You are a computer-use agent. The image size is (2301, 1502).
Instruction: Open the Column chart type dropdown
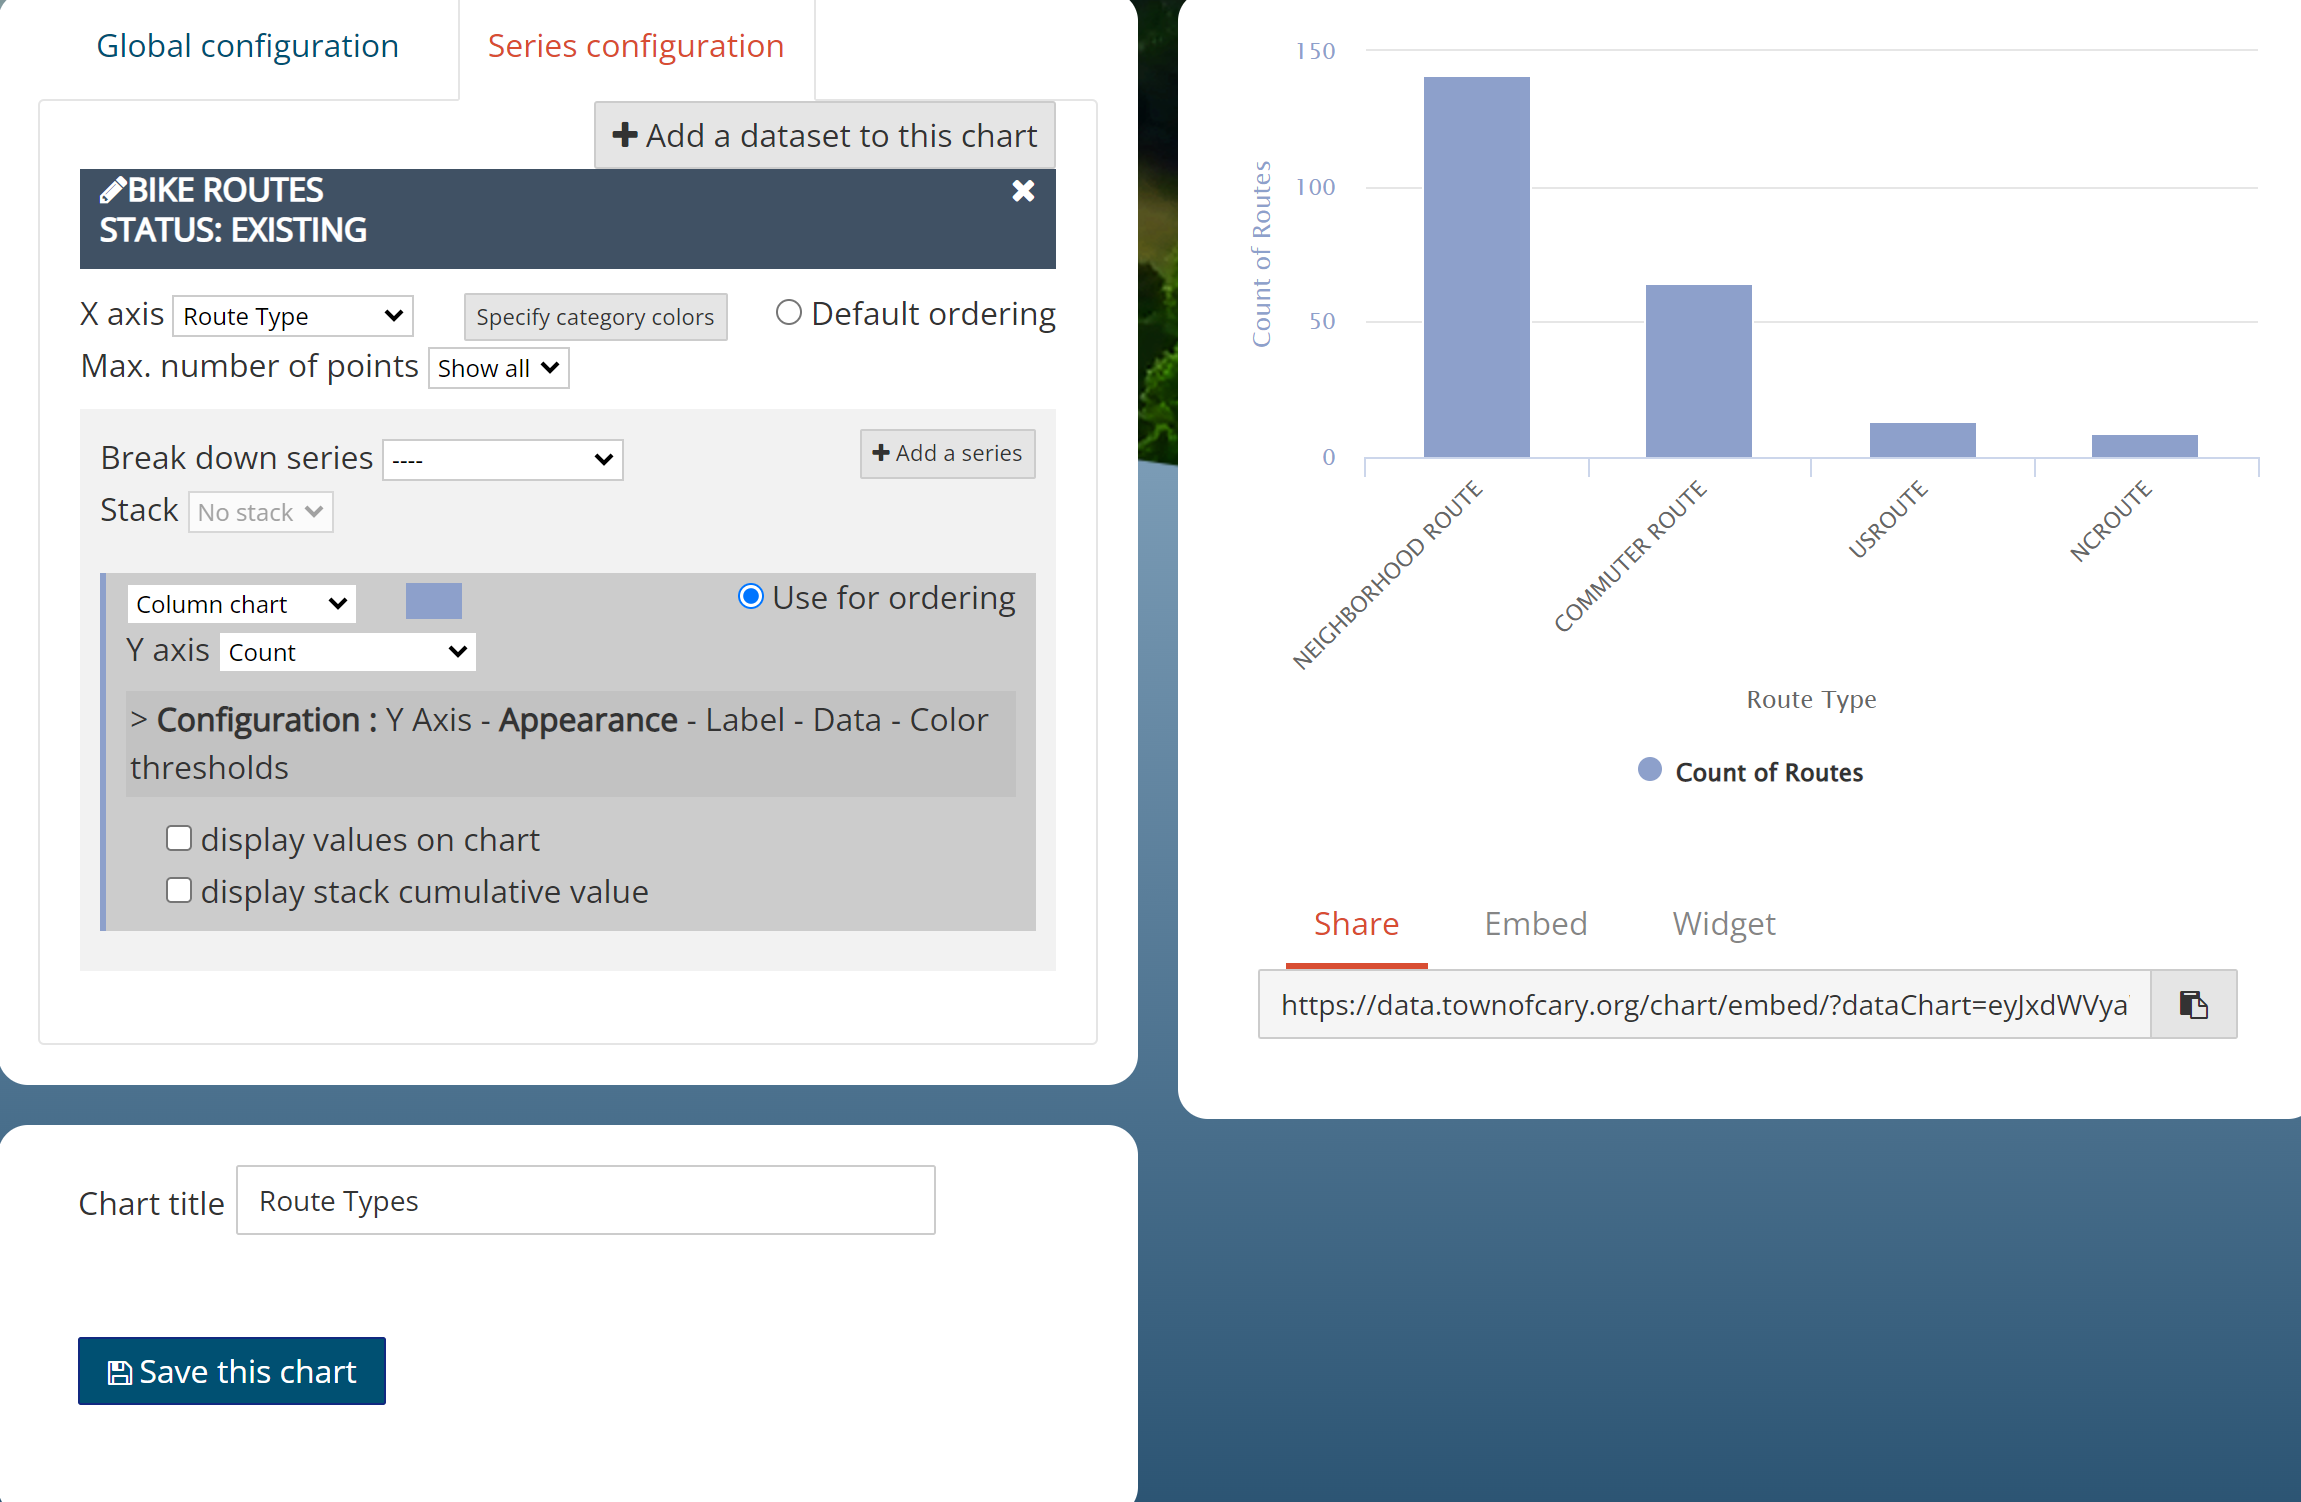click(x=241, y=604)
